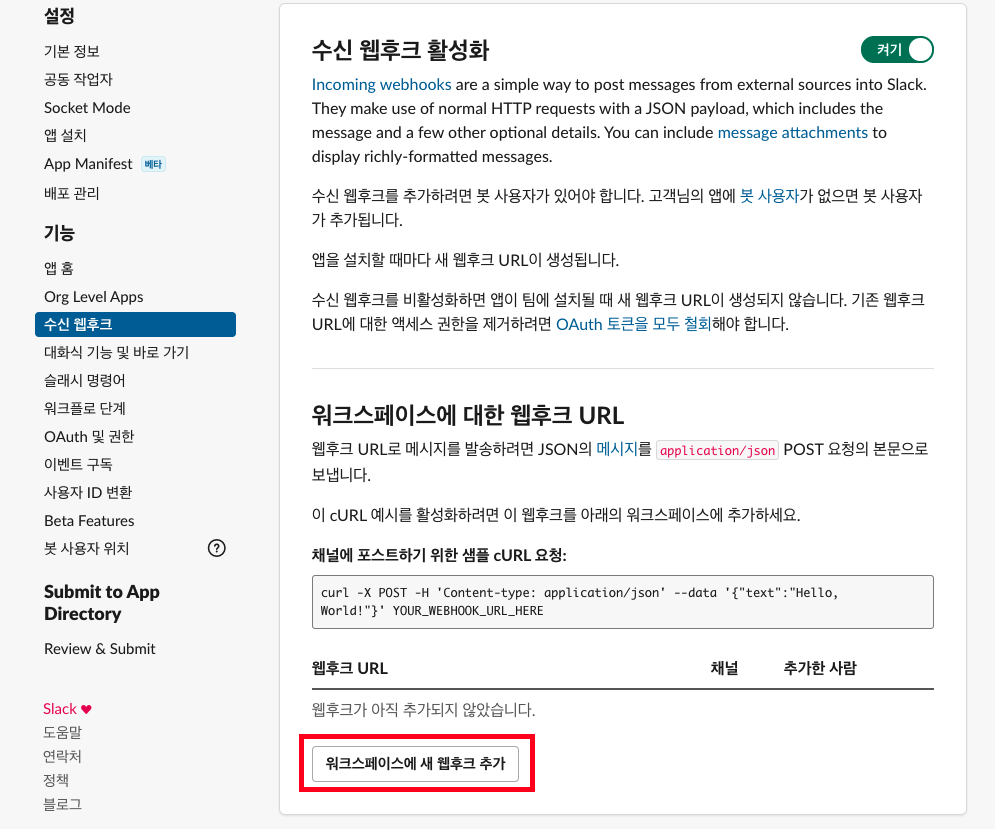
Task: Click the 메시지 link in webhook URL section
Action: (x=617, y=449)
